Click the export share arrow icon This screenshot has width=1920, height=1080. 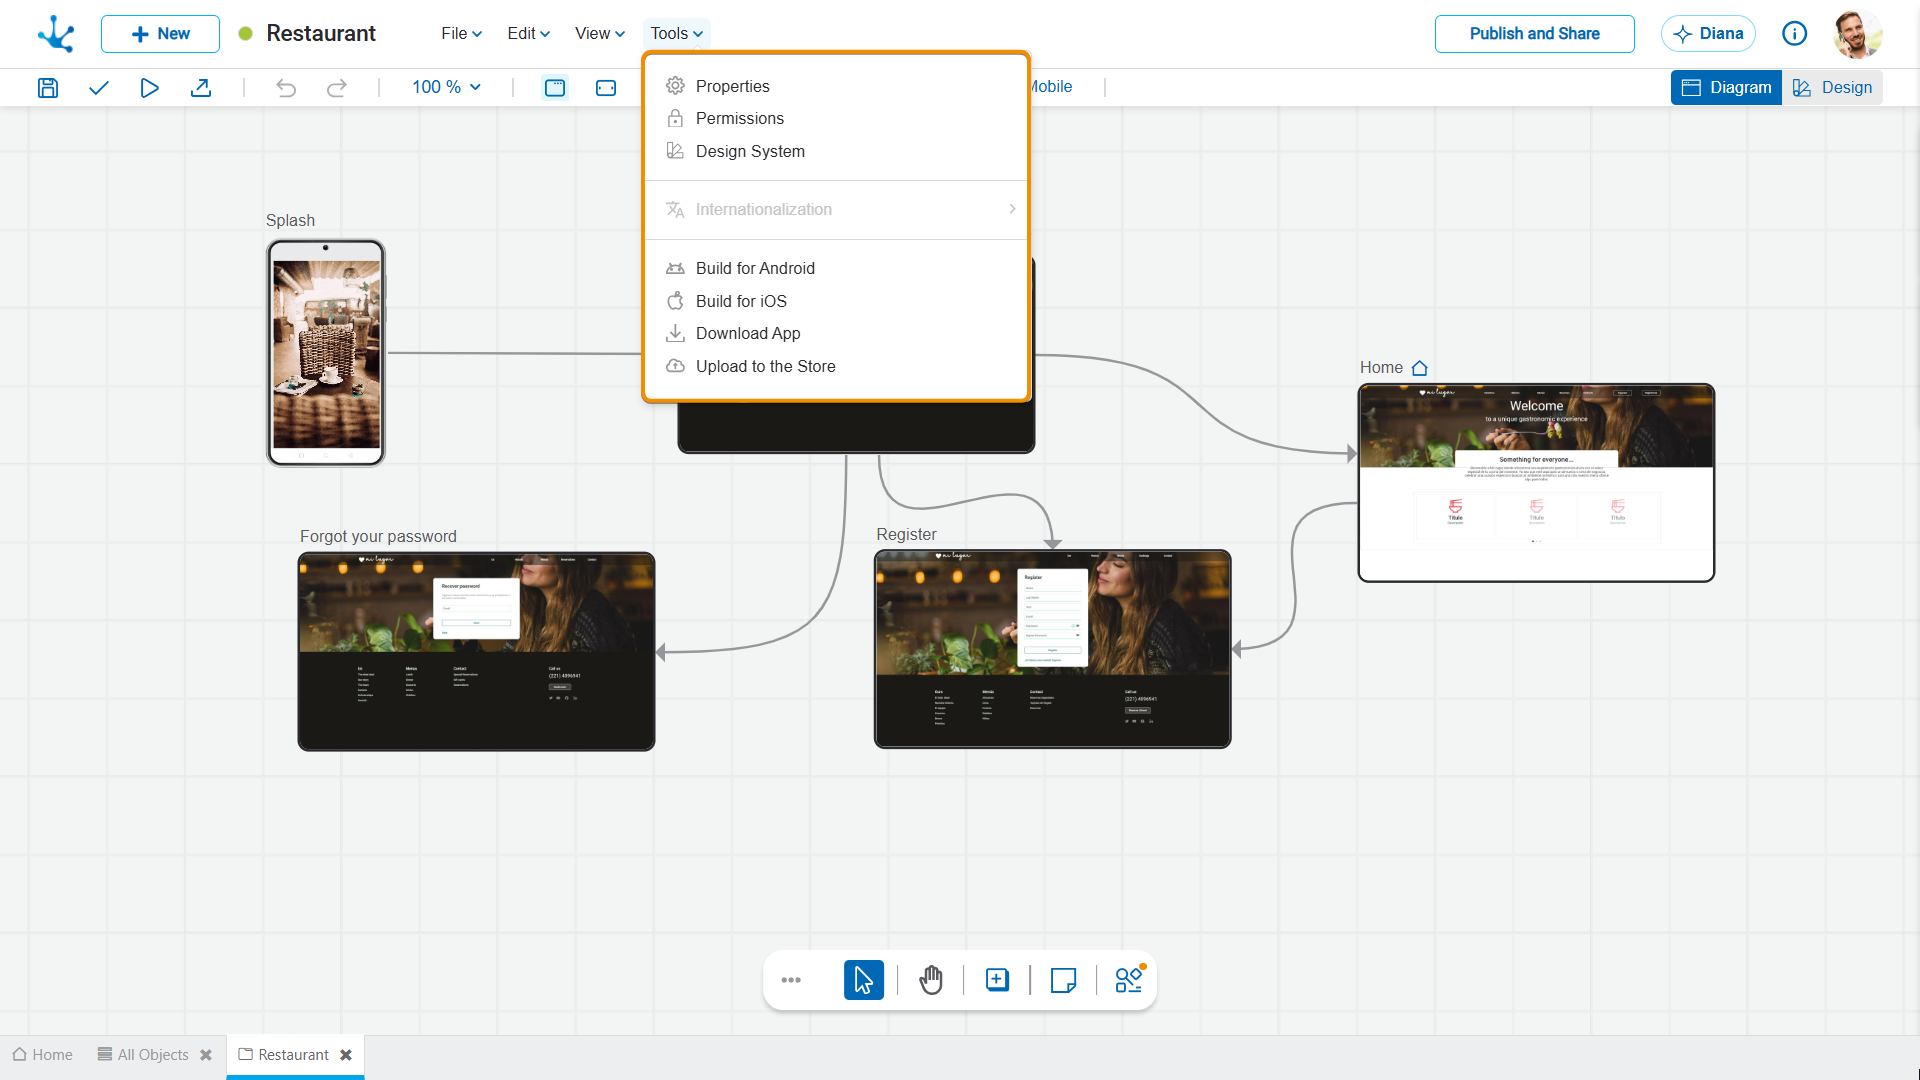click(x=201, y=88)
